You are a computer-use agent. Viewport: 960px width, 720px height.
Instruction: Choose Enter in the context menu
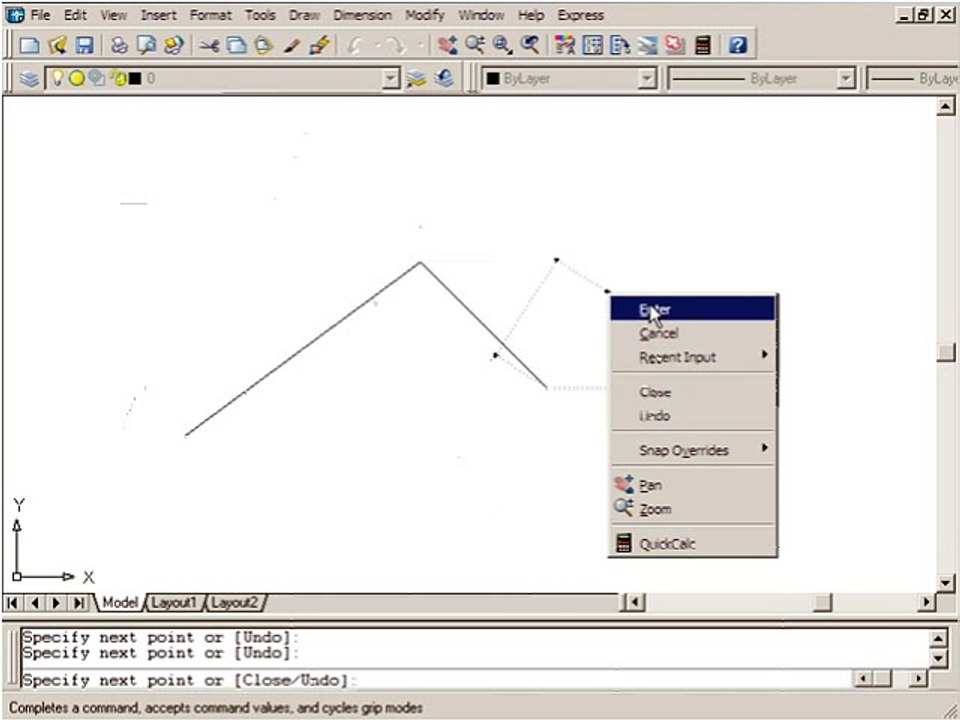pos(693,309)
